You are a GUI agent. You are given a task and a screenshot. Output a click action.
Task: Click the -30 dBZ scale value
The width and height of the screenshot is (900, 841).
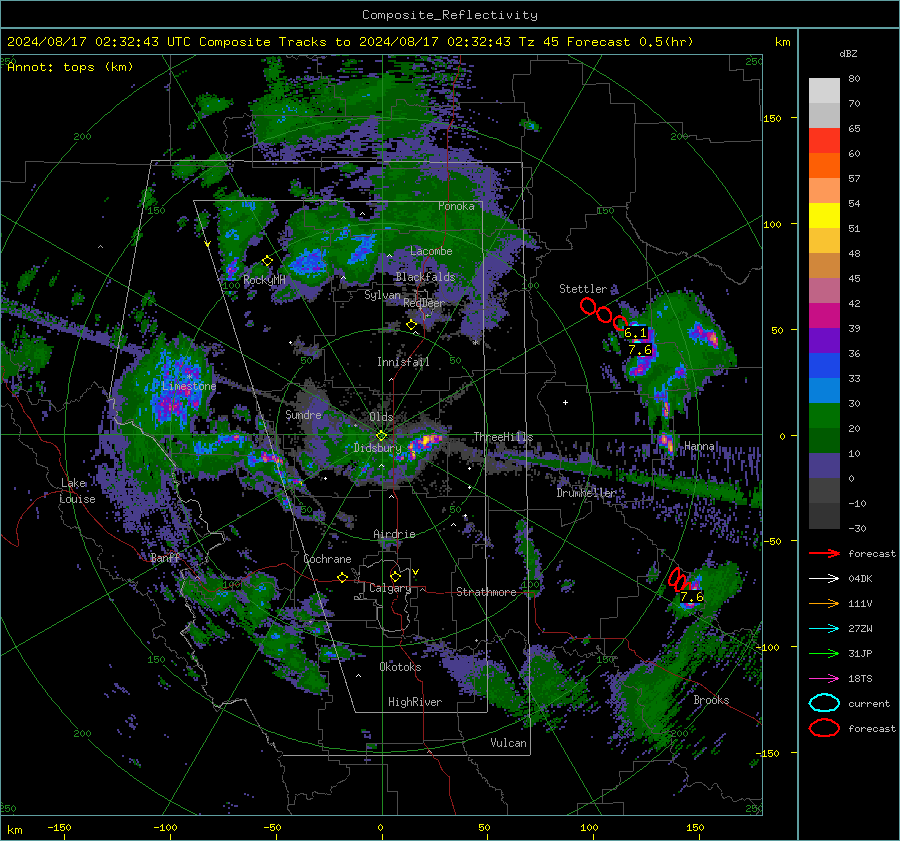coord(858,528)
